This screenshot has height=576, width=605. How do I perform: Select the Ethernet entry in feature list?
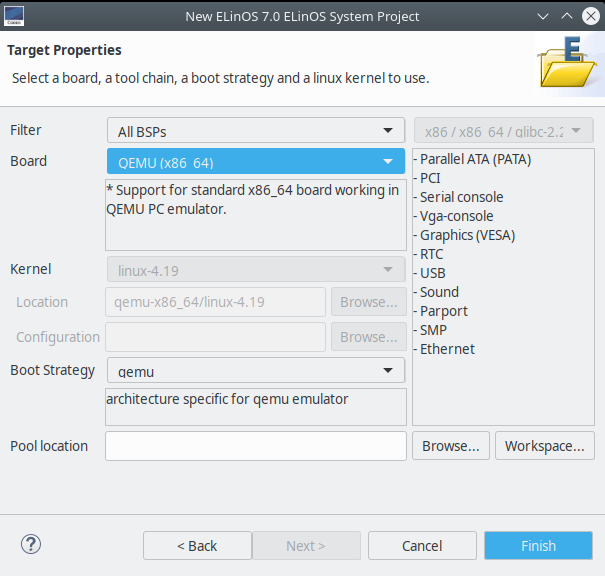447,349
